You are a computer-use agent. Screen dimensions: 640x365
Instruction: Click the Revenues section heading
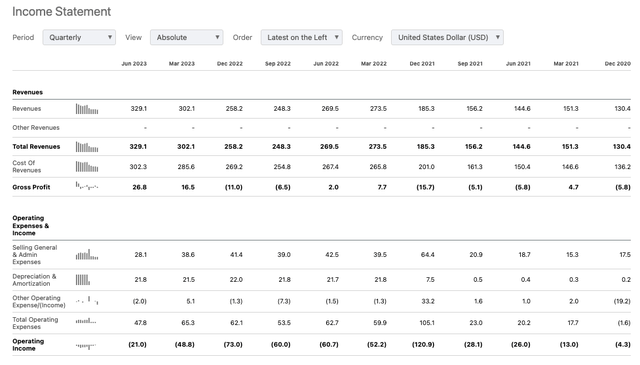point(27,92)
